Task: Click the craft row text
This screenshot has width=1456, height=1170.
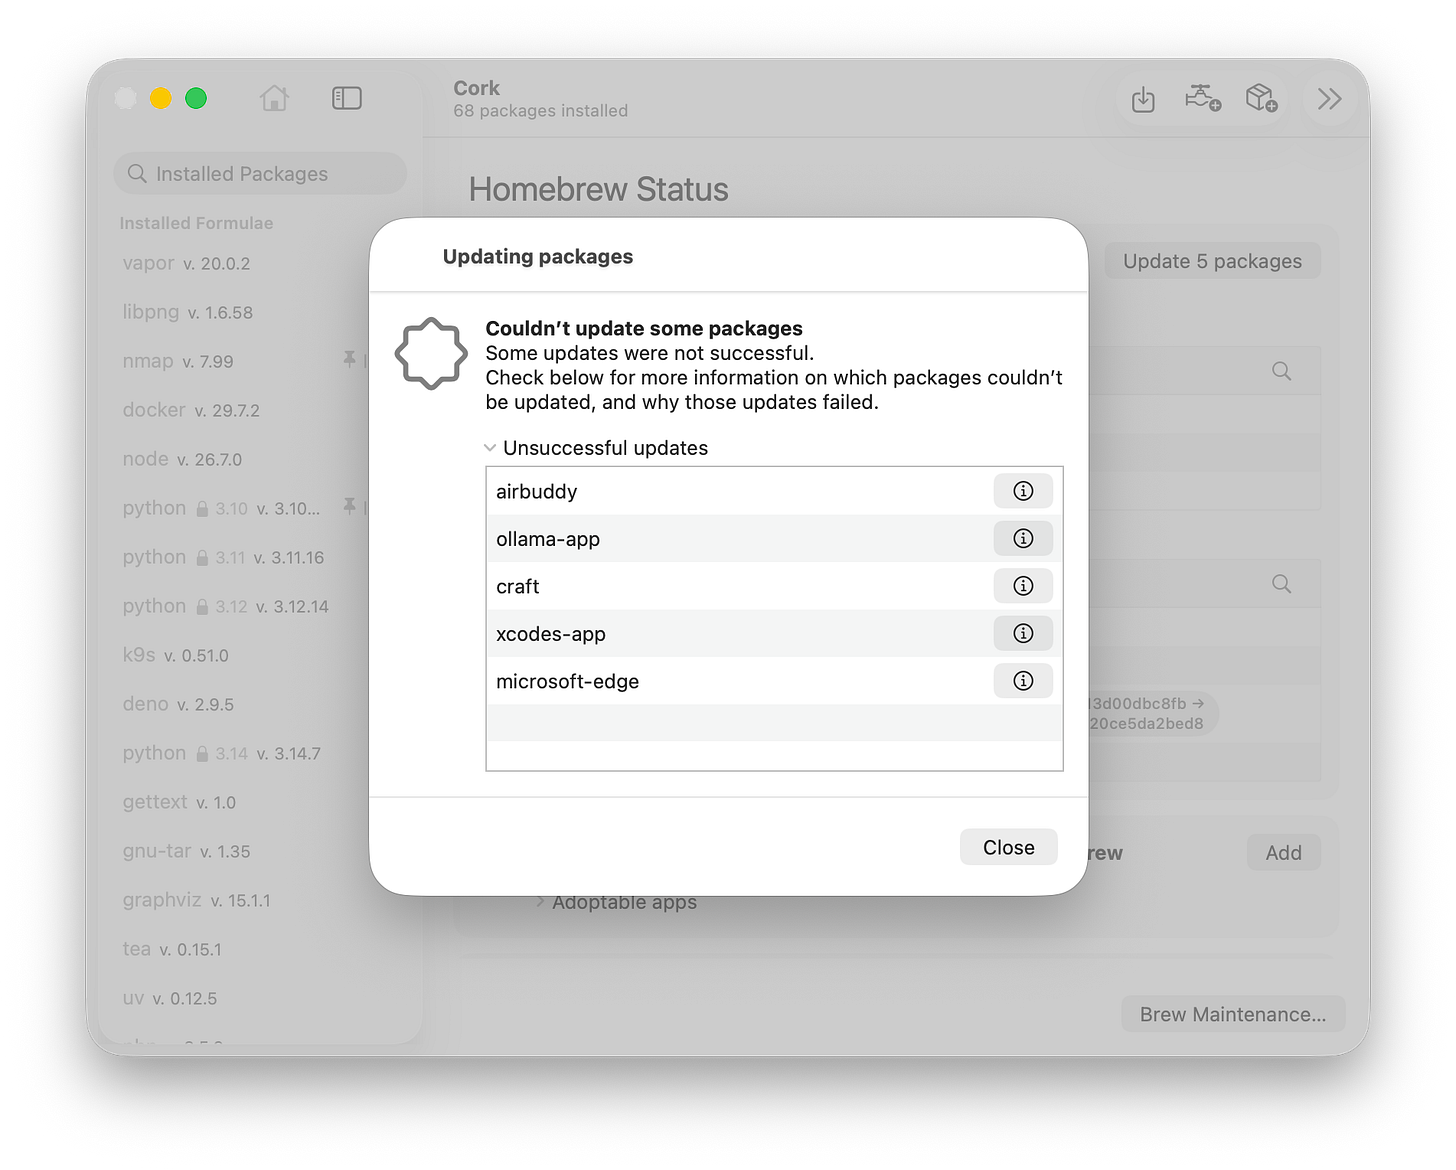Action: [x=518, y=586]
